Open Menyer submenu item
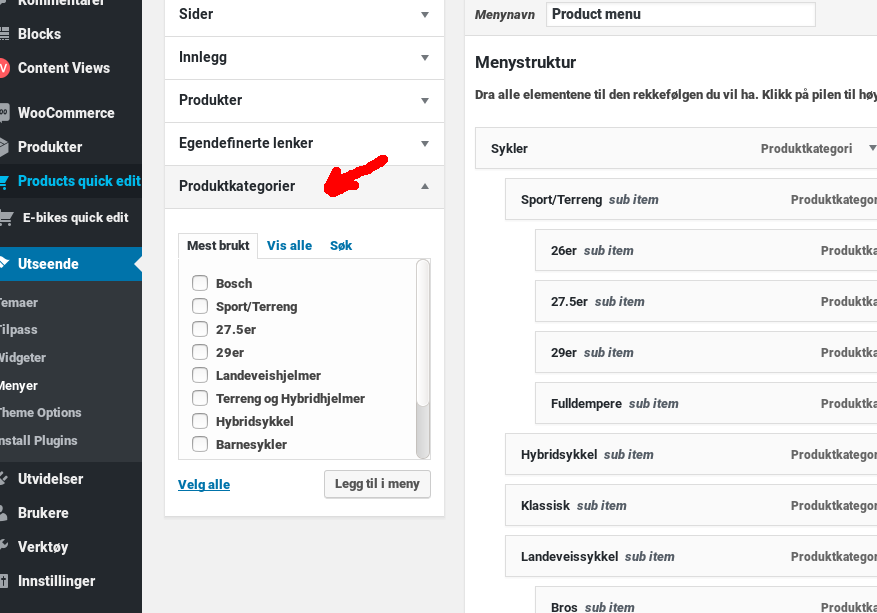This screenshot has width=877, height=613. coord(18,385)
